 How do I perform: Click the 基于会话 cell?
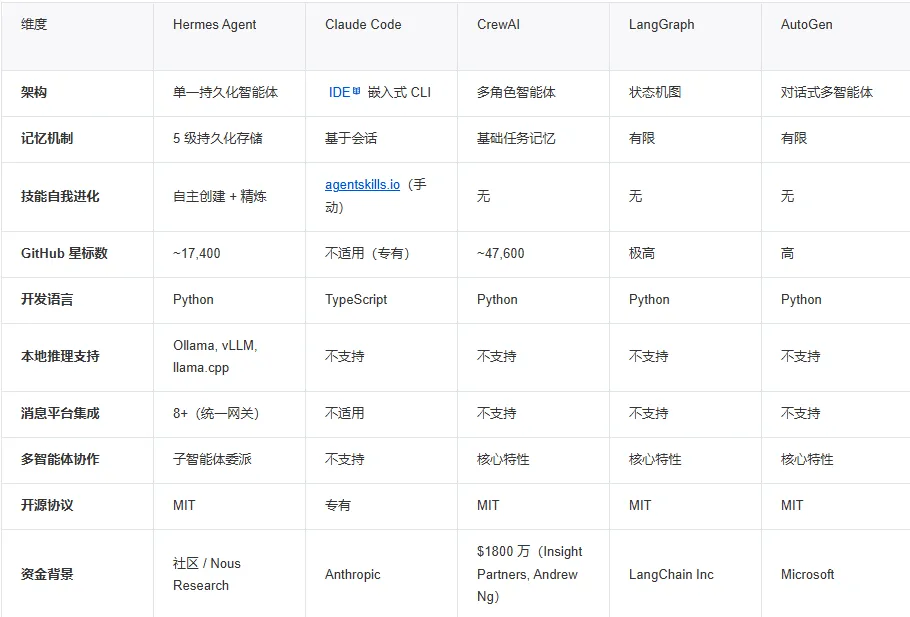click(x=351, y=138)
